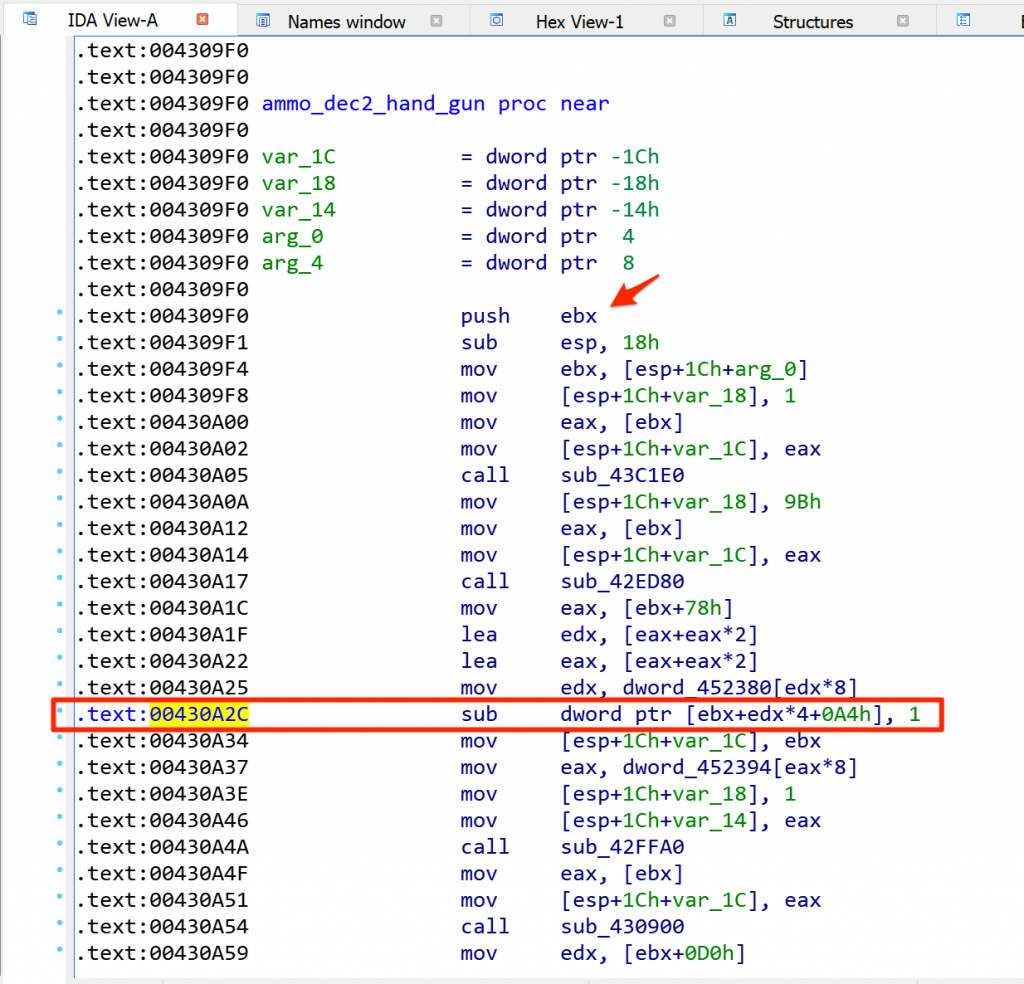Switch to the Names window tab
The height and width of the screenshot is (984, 1024).
pyautogui.click(x=346, y=21)
